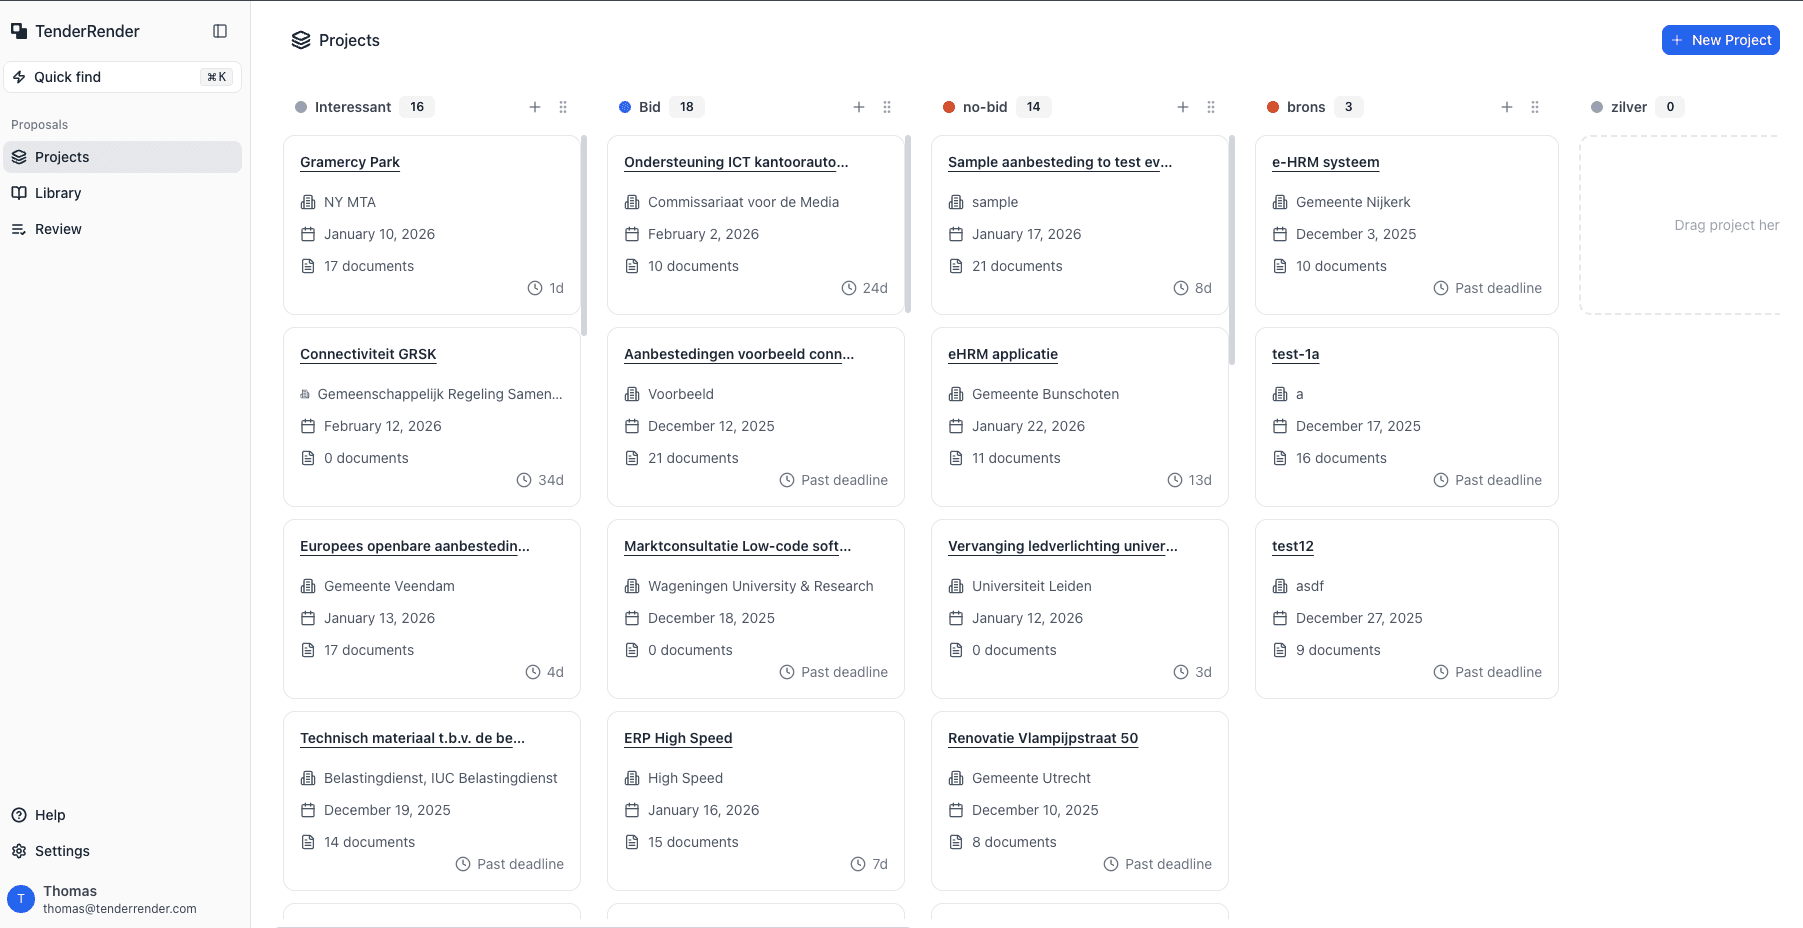Open the Settings gear in sidebar
1803x928 pixels.
point(19,851)
